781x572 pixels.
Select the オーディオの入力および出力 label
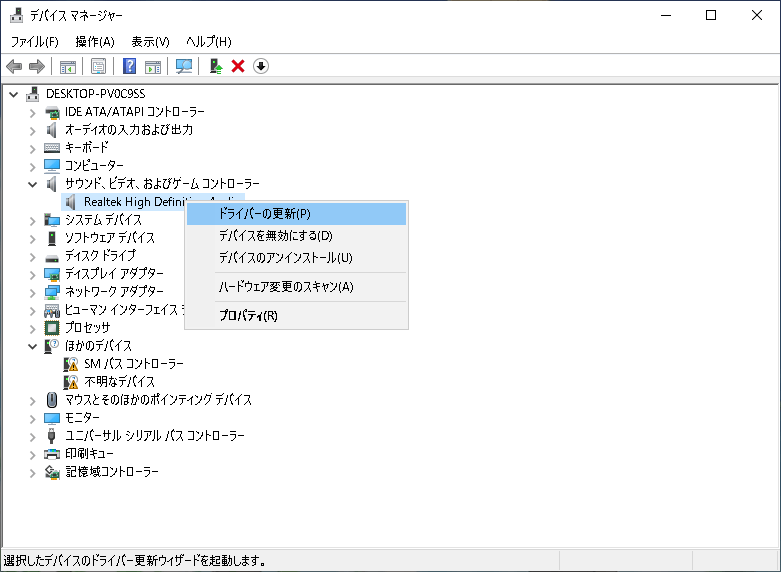point(129,130)
